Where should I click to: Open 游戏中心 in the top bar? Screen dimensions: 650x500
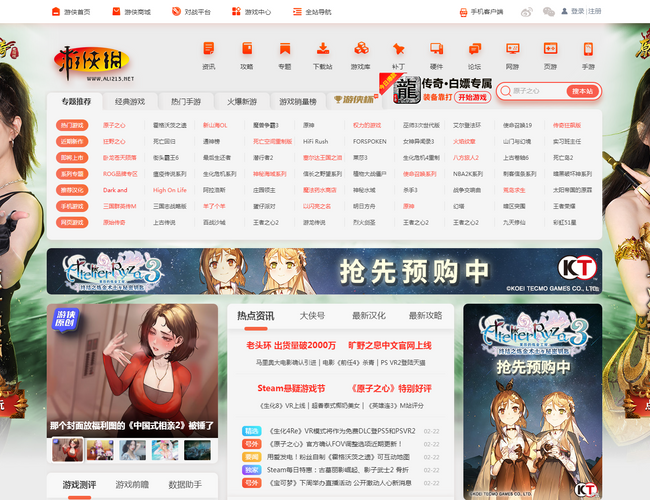click(x=257, y=12)
